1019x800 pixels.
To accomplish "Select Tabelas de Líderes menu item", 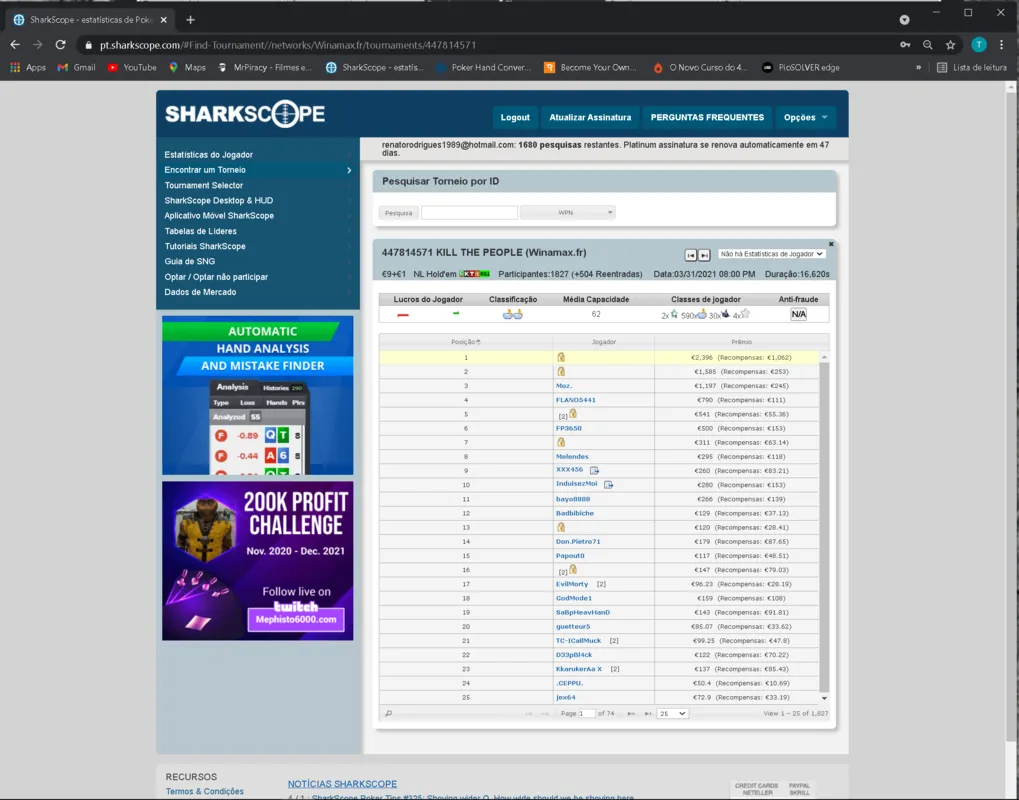I will click(x=201, y=231).
